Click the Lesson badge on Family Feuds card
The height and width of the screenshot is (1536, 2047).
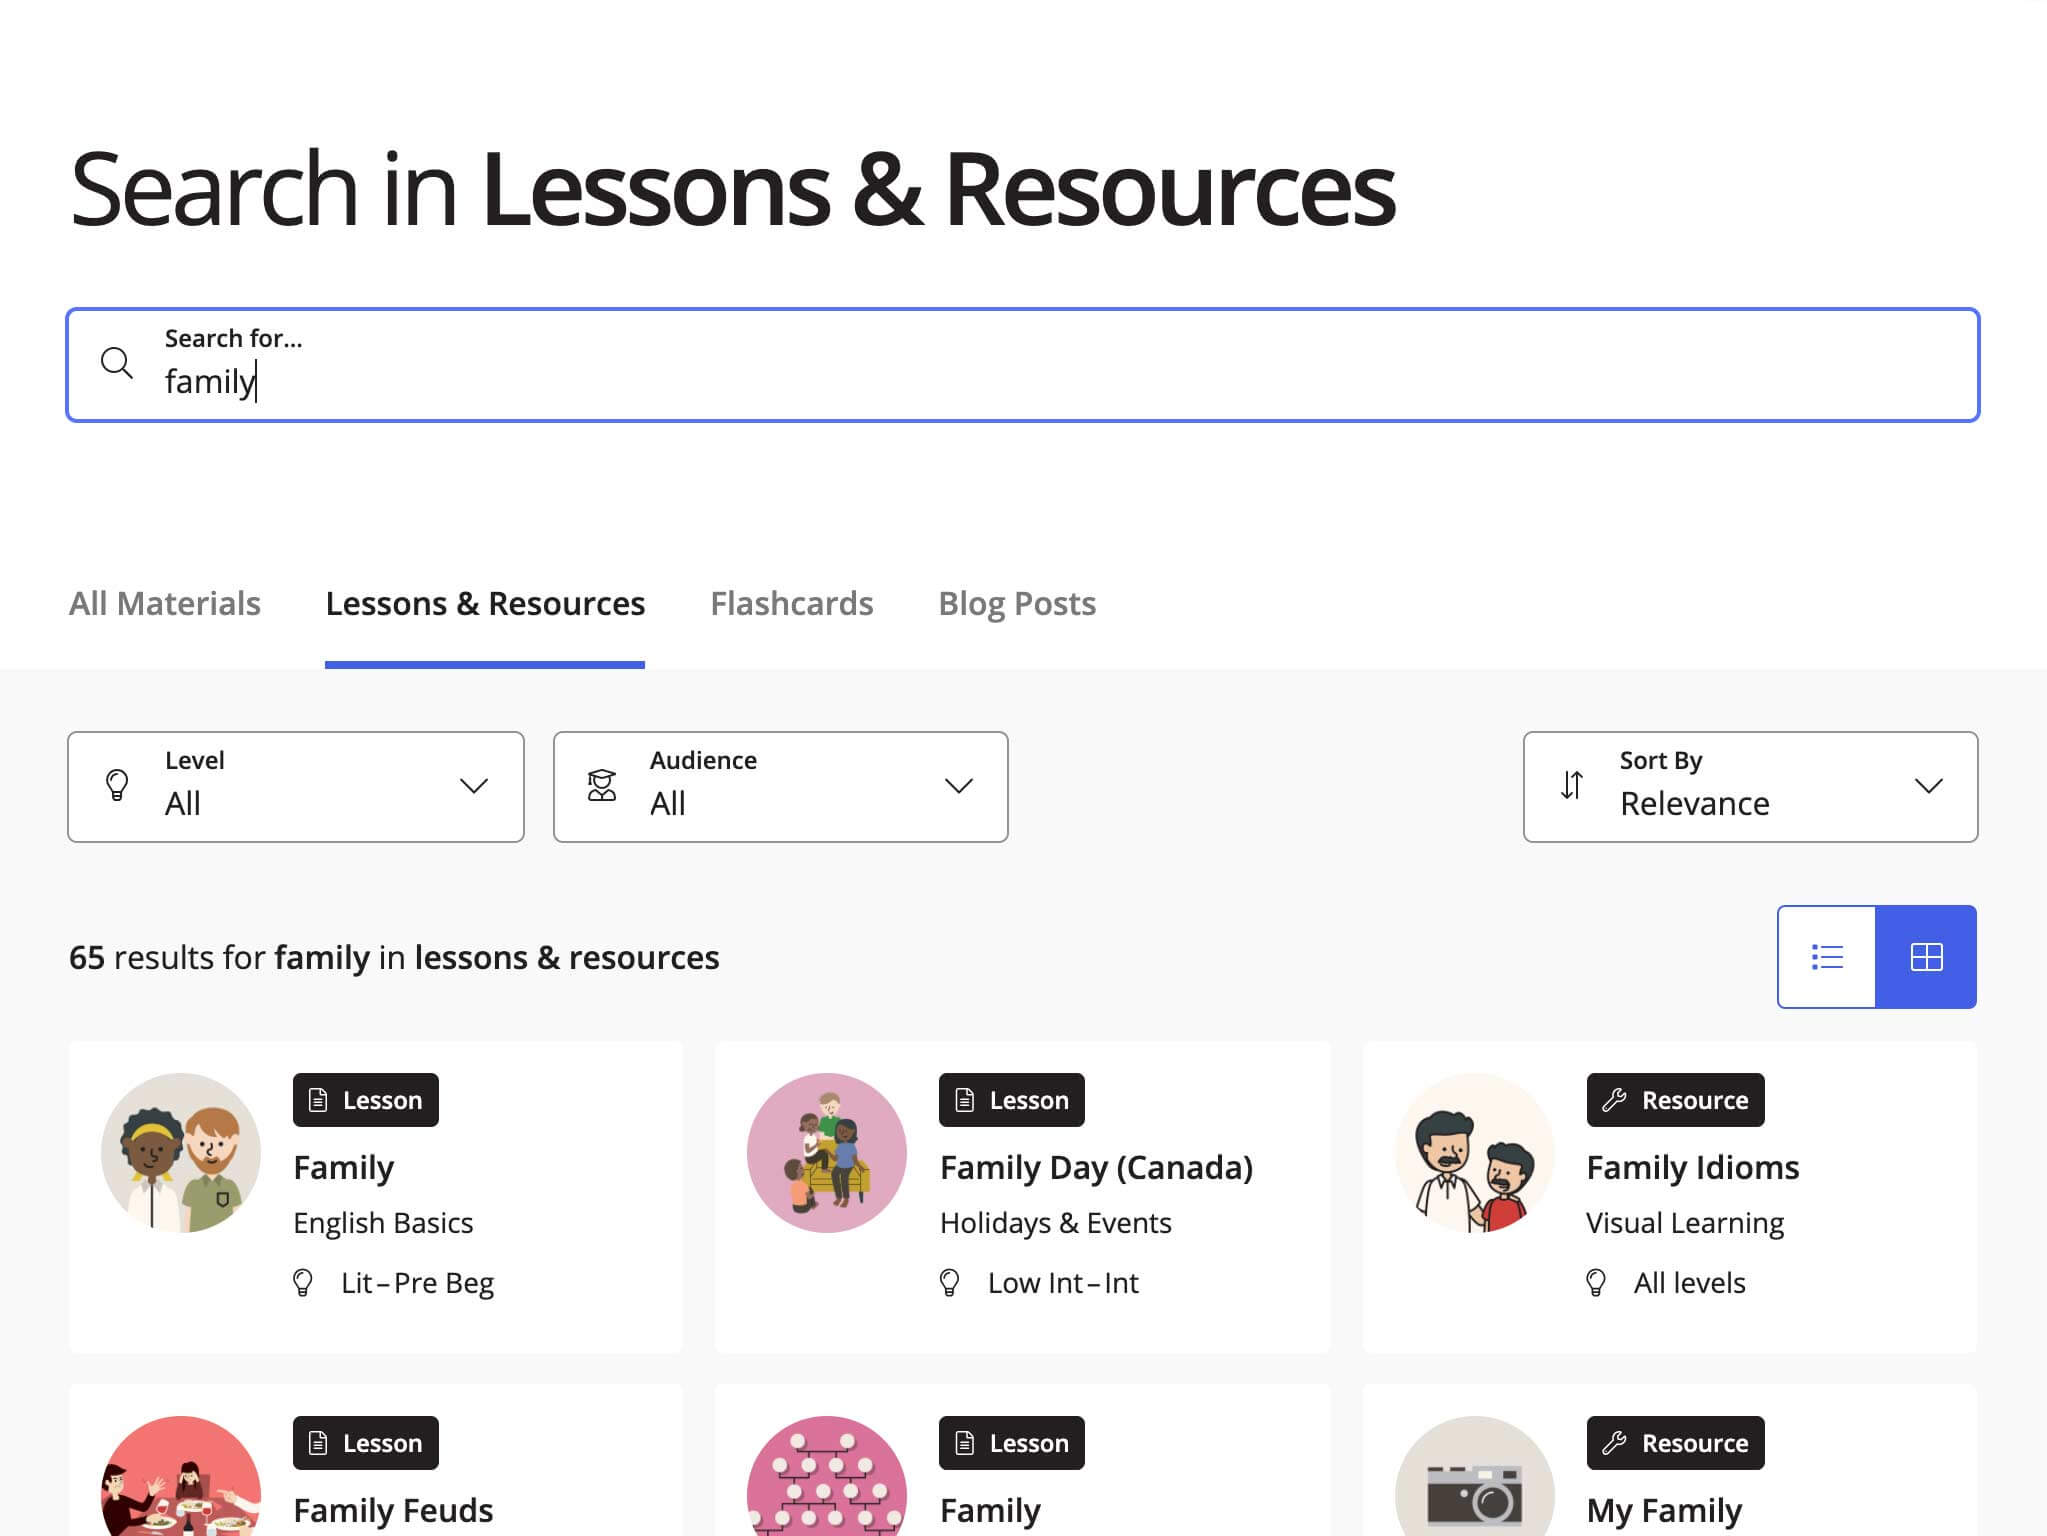[x=366, y=1443]
